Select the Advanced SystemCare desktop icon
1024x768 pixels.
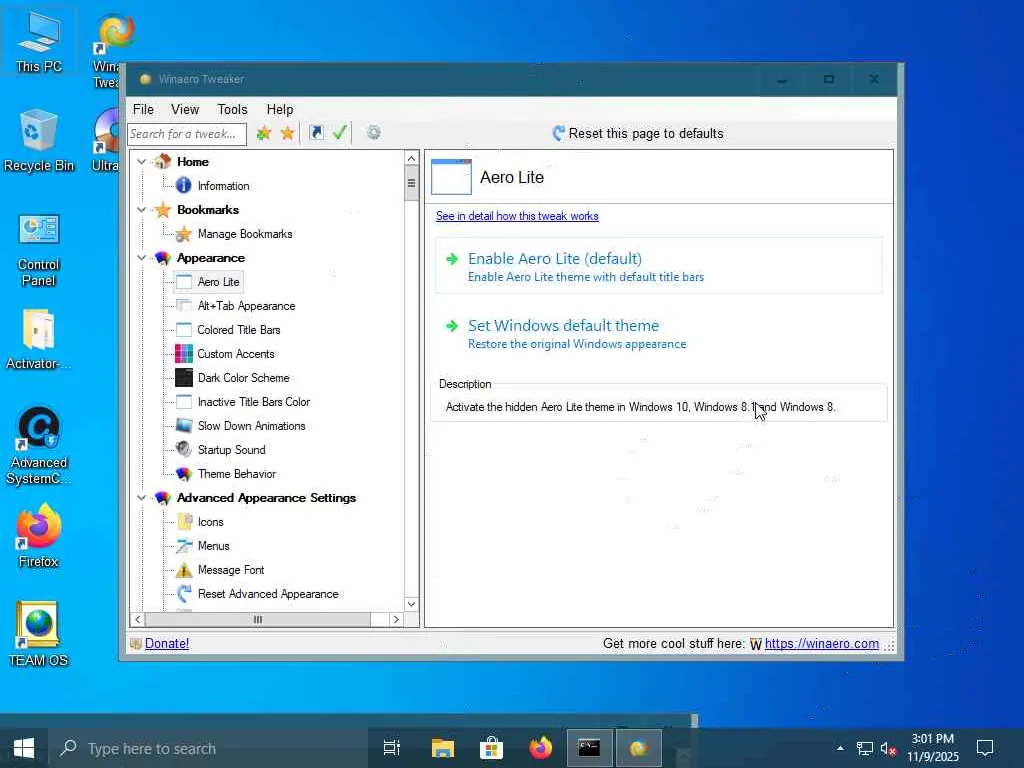(x=39, y=446)
